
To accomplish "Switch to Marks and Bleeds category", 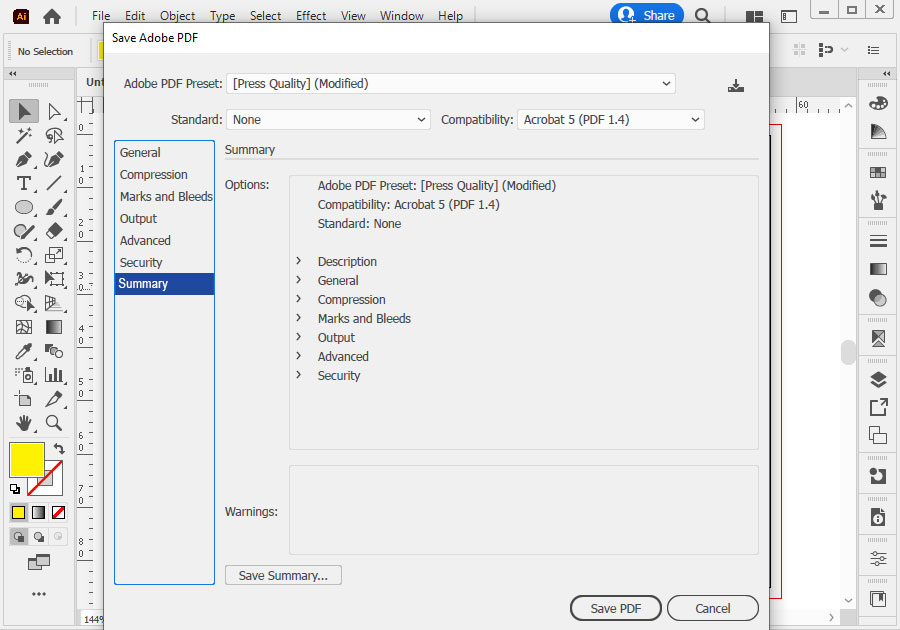I will tap(164, 196).
